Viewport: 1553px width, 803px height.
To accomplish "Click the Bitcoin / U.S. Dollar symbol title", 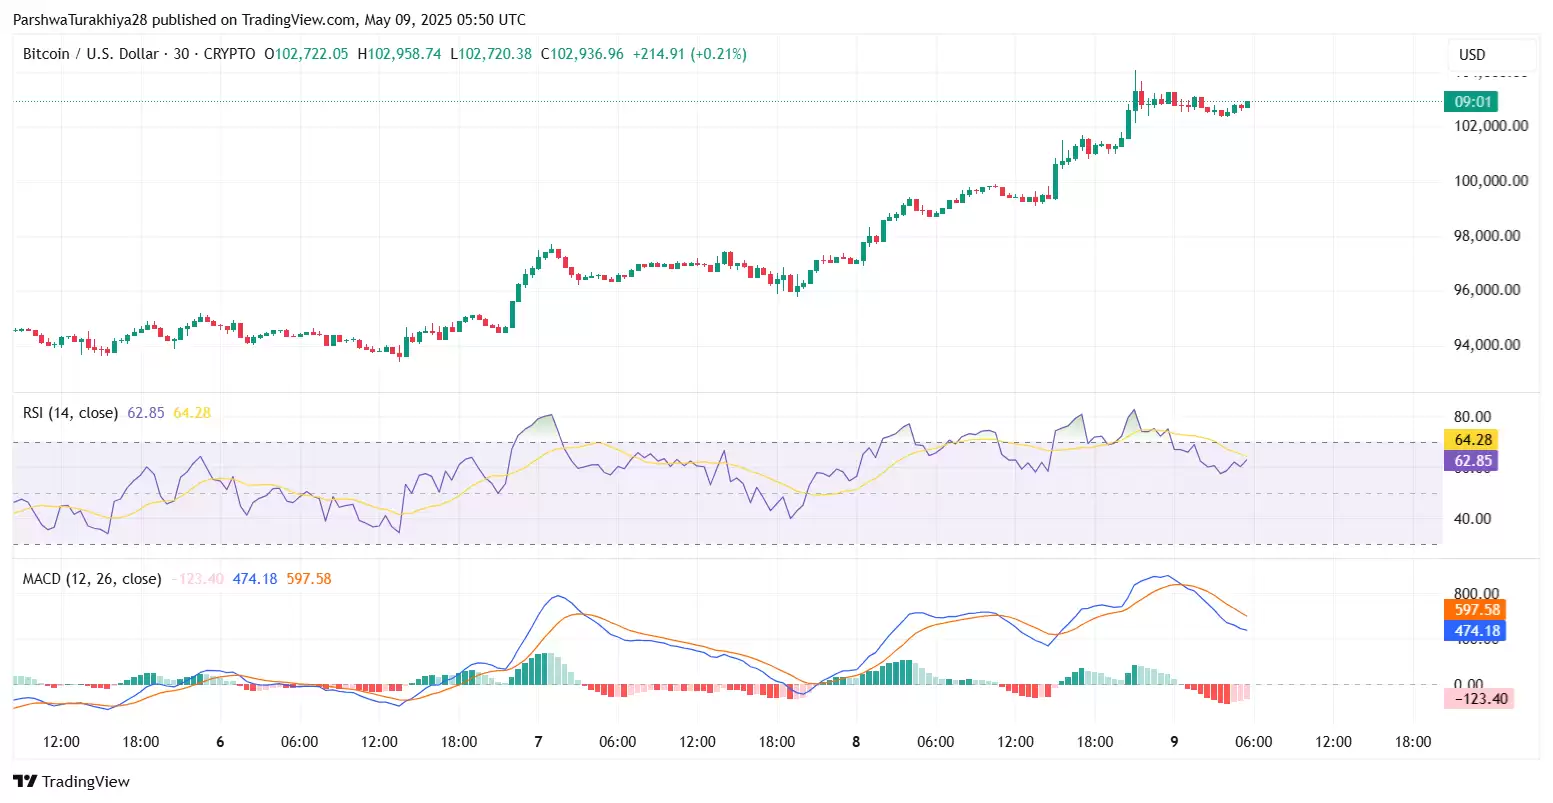I will (x=90, y=54).
